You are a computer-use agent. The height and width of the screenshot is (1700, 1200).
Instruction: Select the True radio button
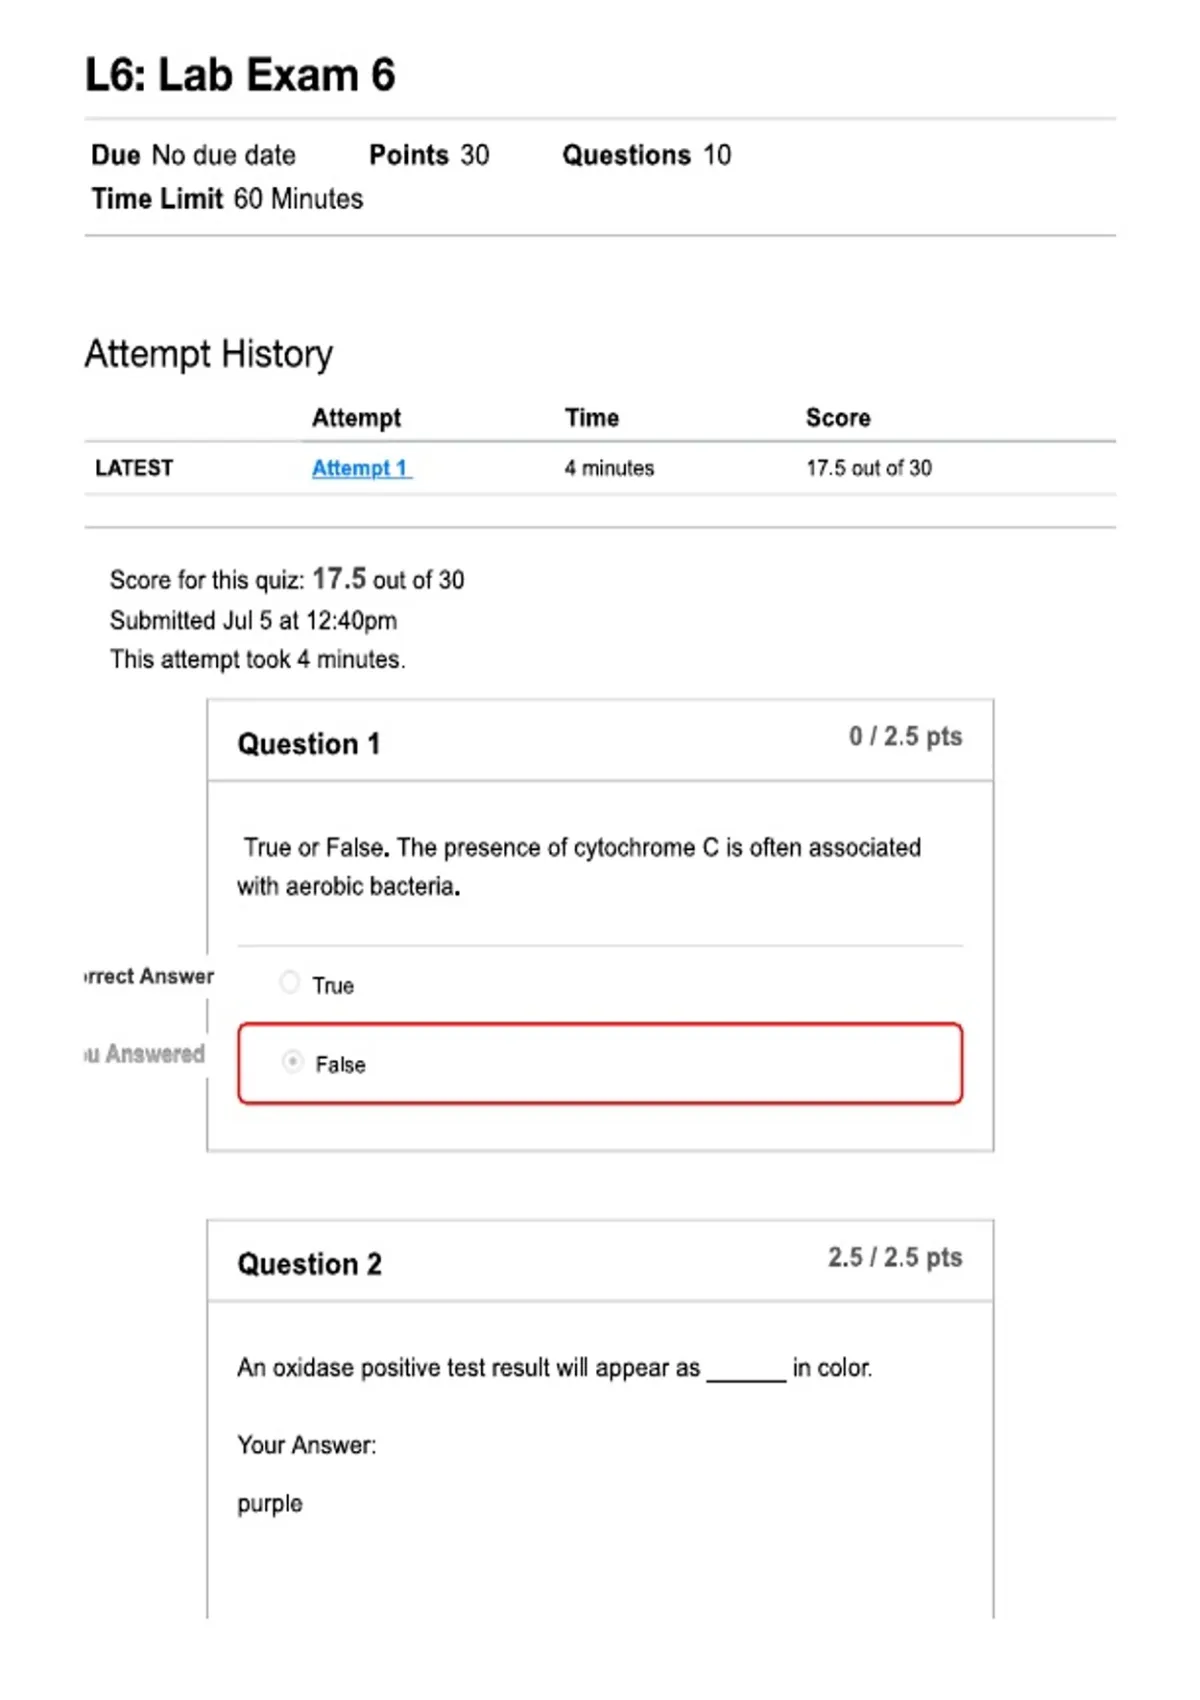click(290, 982)
